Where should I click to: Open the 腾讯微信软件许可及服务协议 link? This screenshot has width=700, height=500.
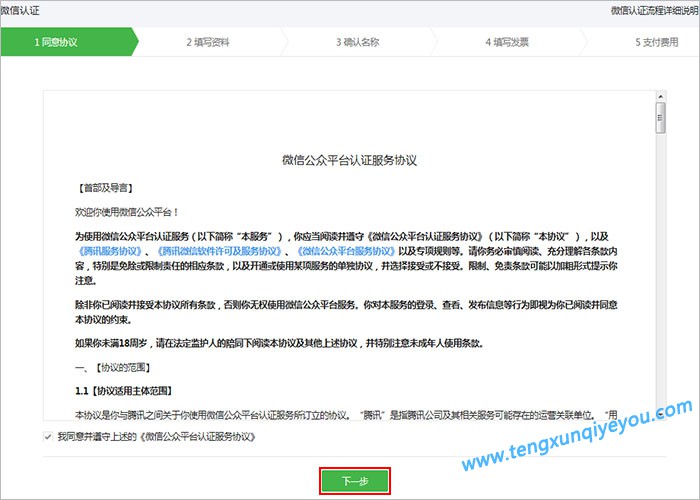tap(220, 251)
